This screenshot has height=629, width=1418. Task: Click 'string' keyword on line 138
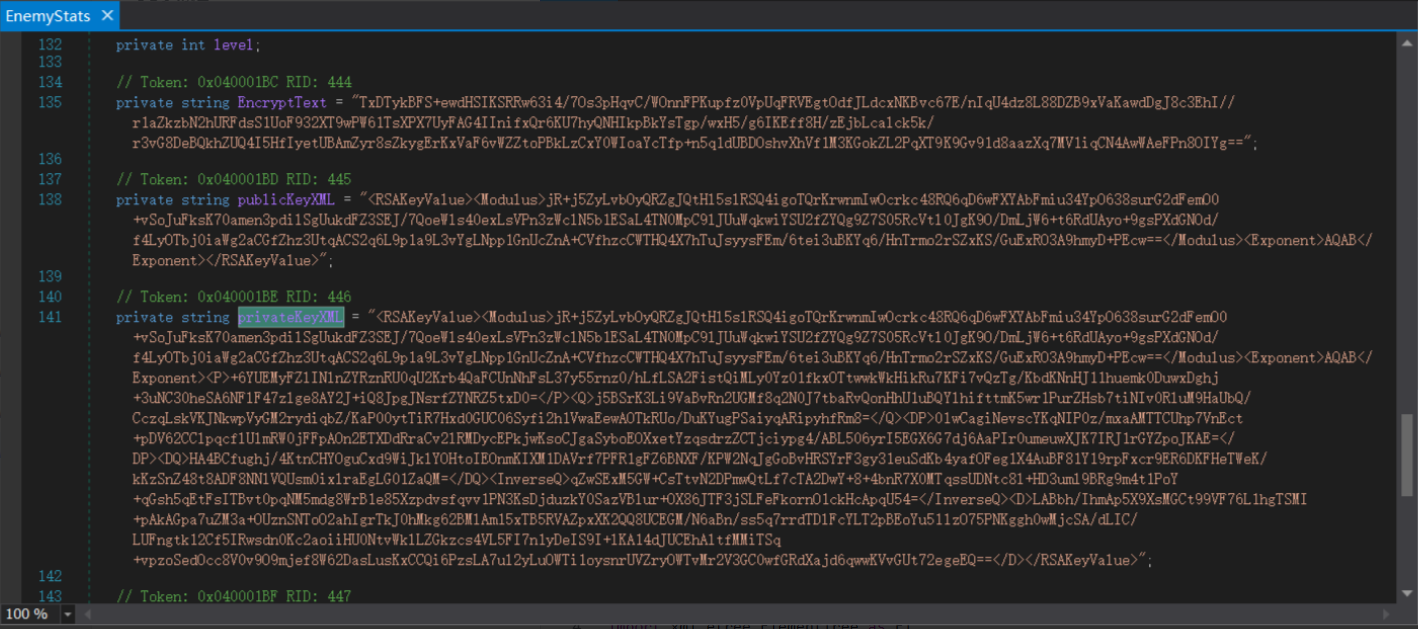click(x=205, y=200)
